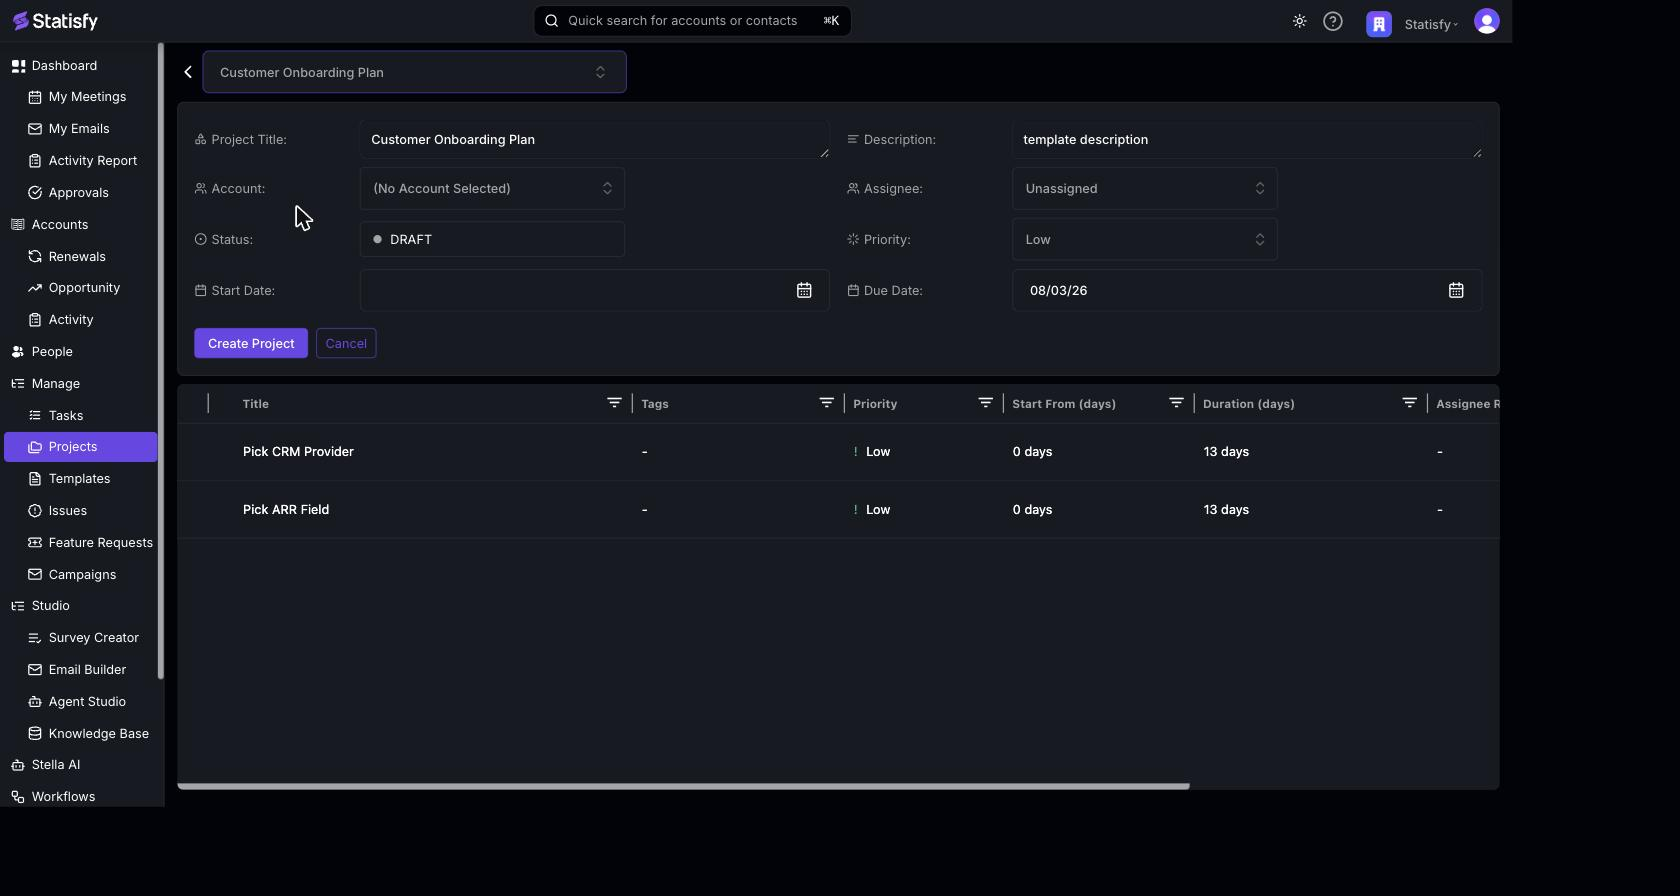Screen dimensions: 1680x896
Task: Open the Start From column filter icon
Action: pyautogui.click(x=1176, y=403)
